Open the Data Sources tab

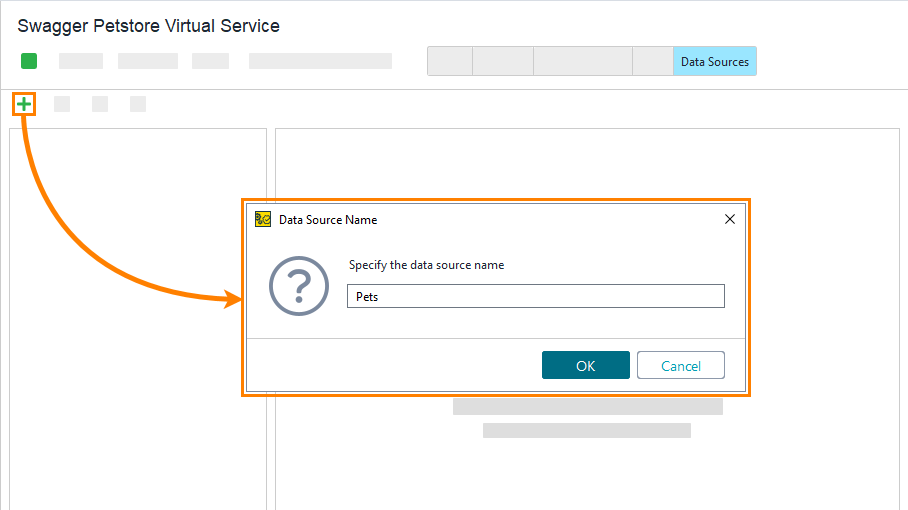pyautogui.click(x=715, y=61)
